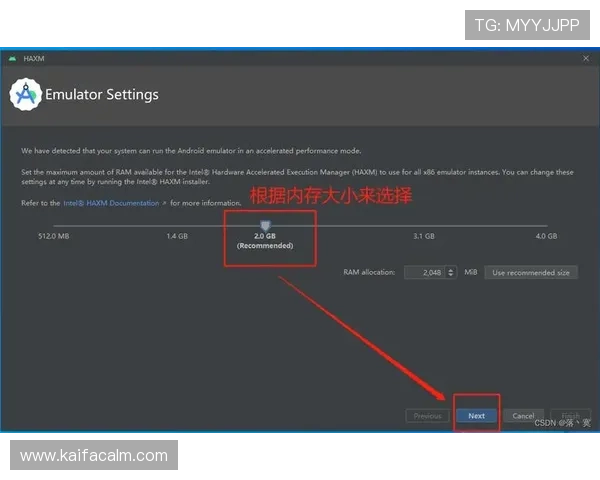600x480 pixels.
Task: Open the Intel HAXM Documentation link
Action: click(x=110, y=203)
